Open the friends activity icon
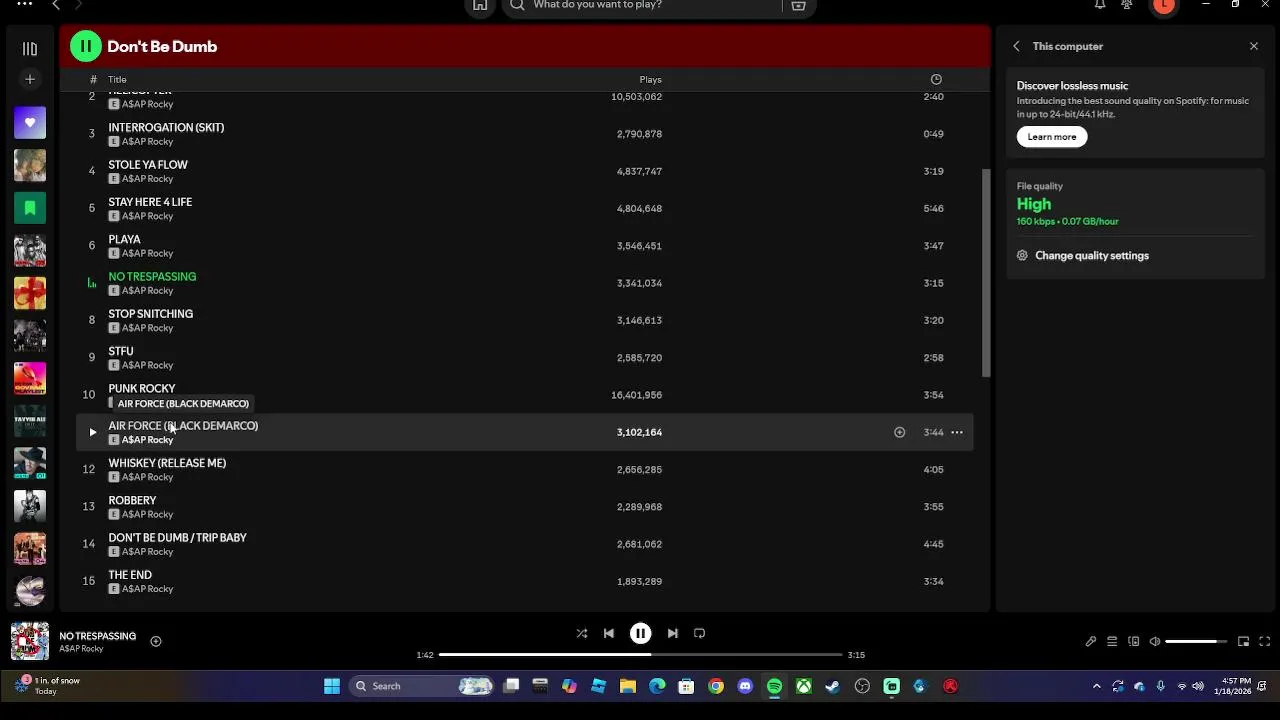1280x720 pixels. coord(1127,5)
